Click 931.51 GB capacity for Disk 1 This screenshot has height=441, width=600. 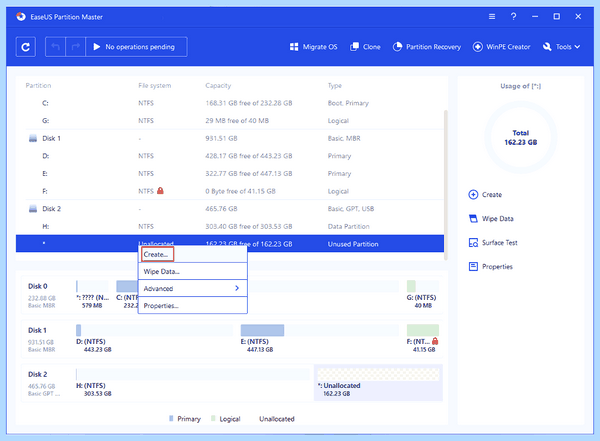click(x=221, y=138)
